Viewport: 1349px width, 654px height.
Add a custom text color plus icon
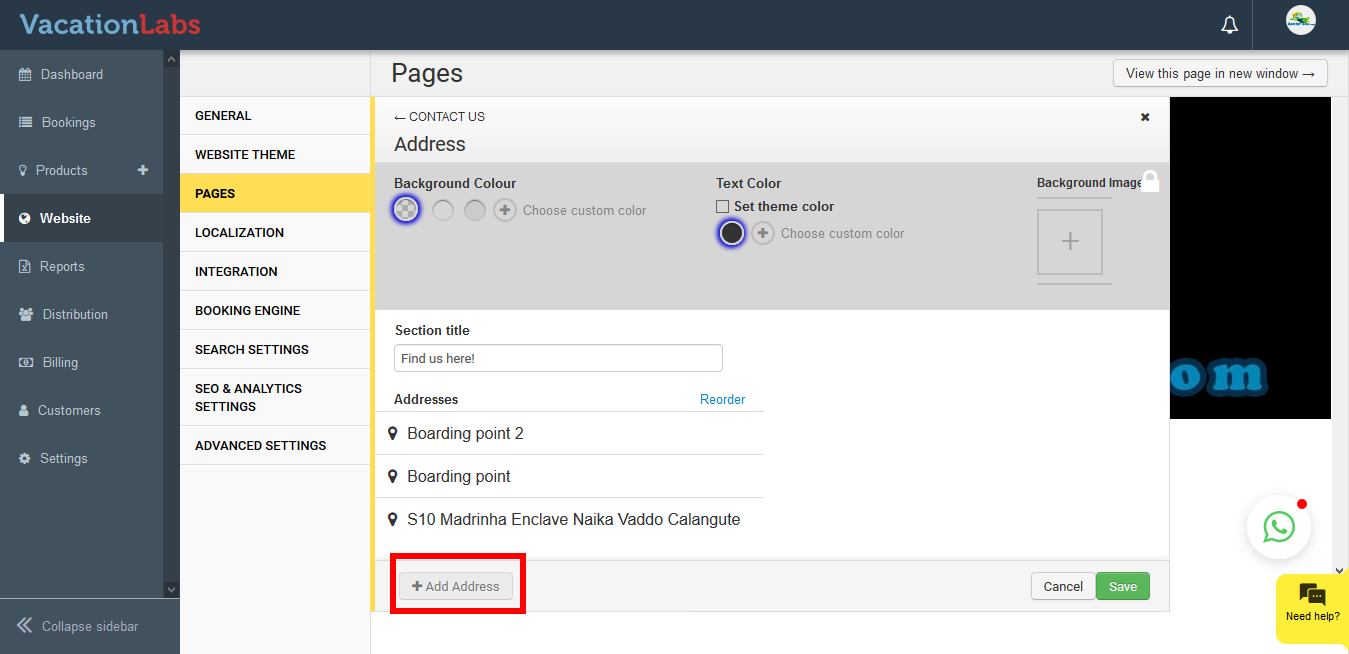coord(763,233)
